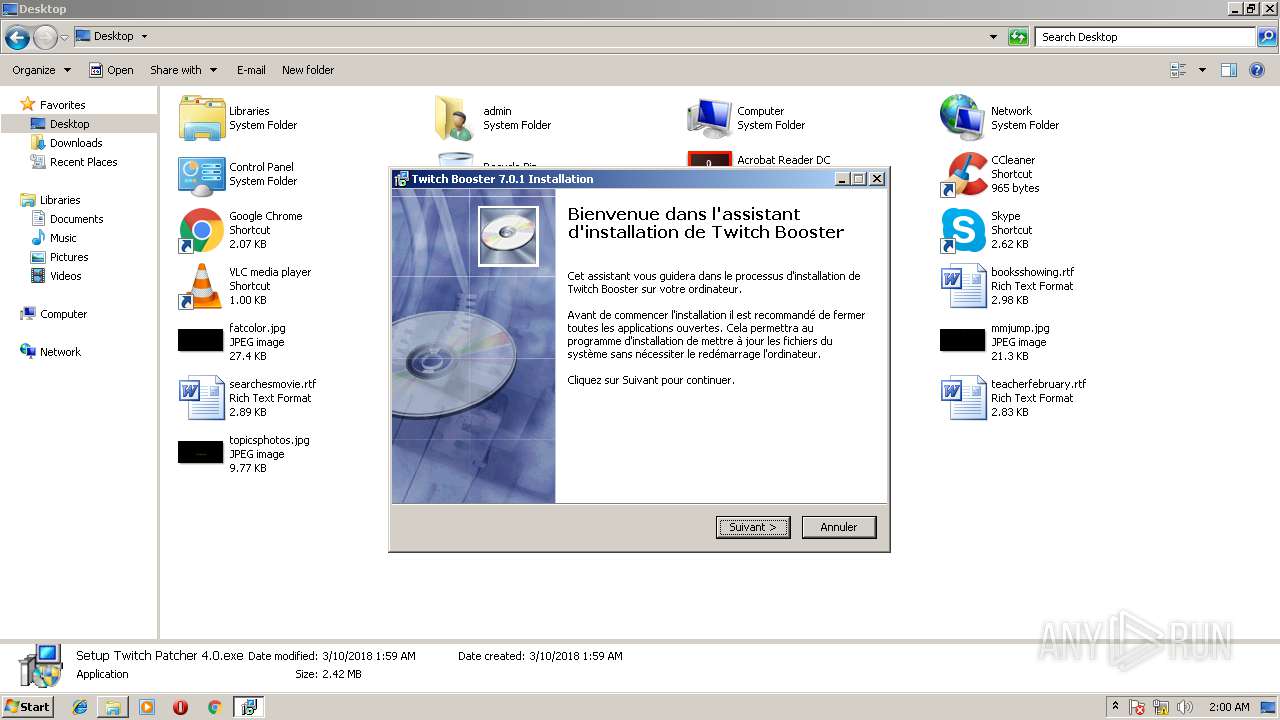Select Computer in the navigation pane

(x=63, y=314)
